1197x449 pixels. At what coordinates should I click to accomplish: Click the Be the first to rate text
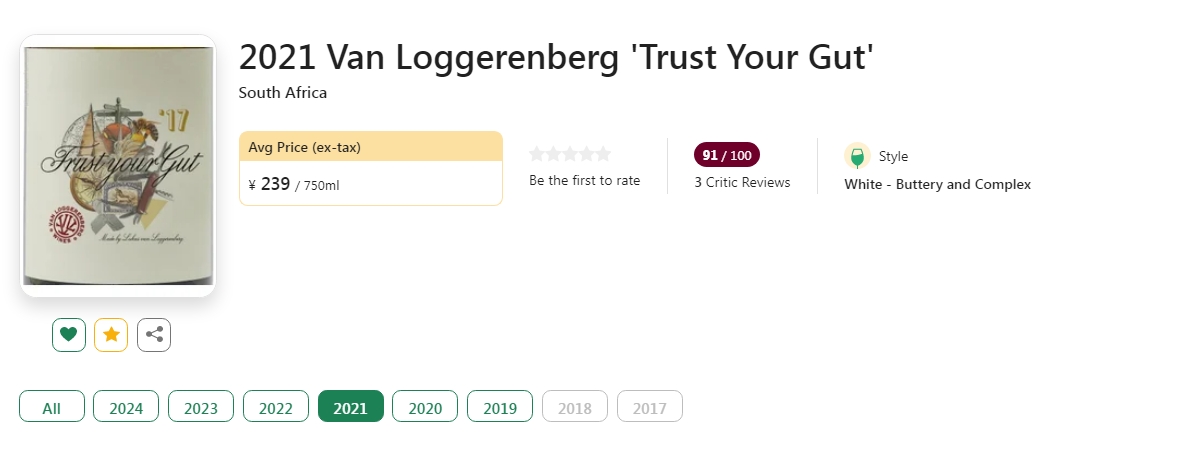click(x=584, y=181)
